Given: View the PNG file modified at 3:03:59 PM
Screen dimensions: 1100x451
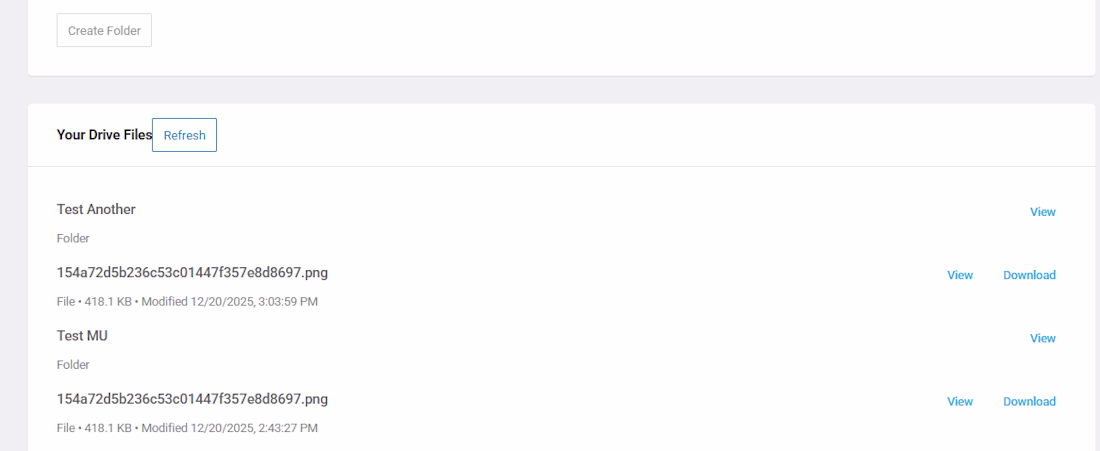Looking at the screenshot, I should point(959,275).
